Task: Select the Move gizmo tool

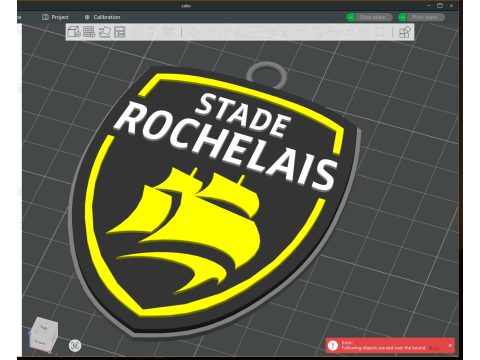Action: point(194,32)
